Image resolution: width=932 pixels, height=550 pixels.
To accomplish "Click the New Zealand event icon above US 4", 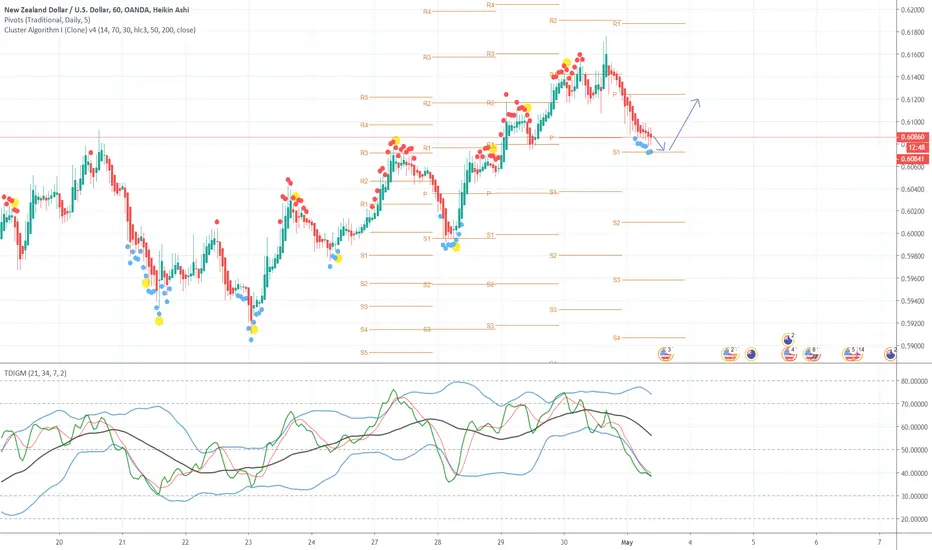I will click(788, 340).
